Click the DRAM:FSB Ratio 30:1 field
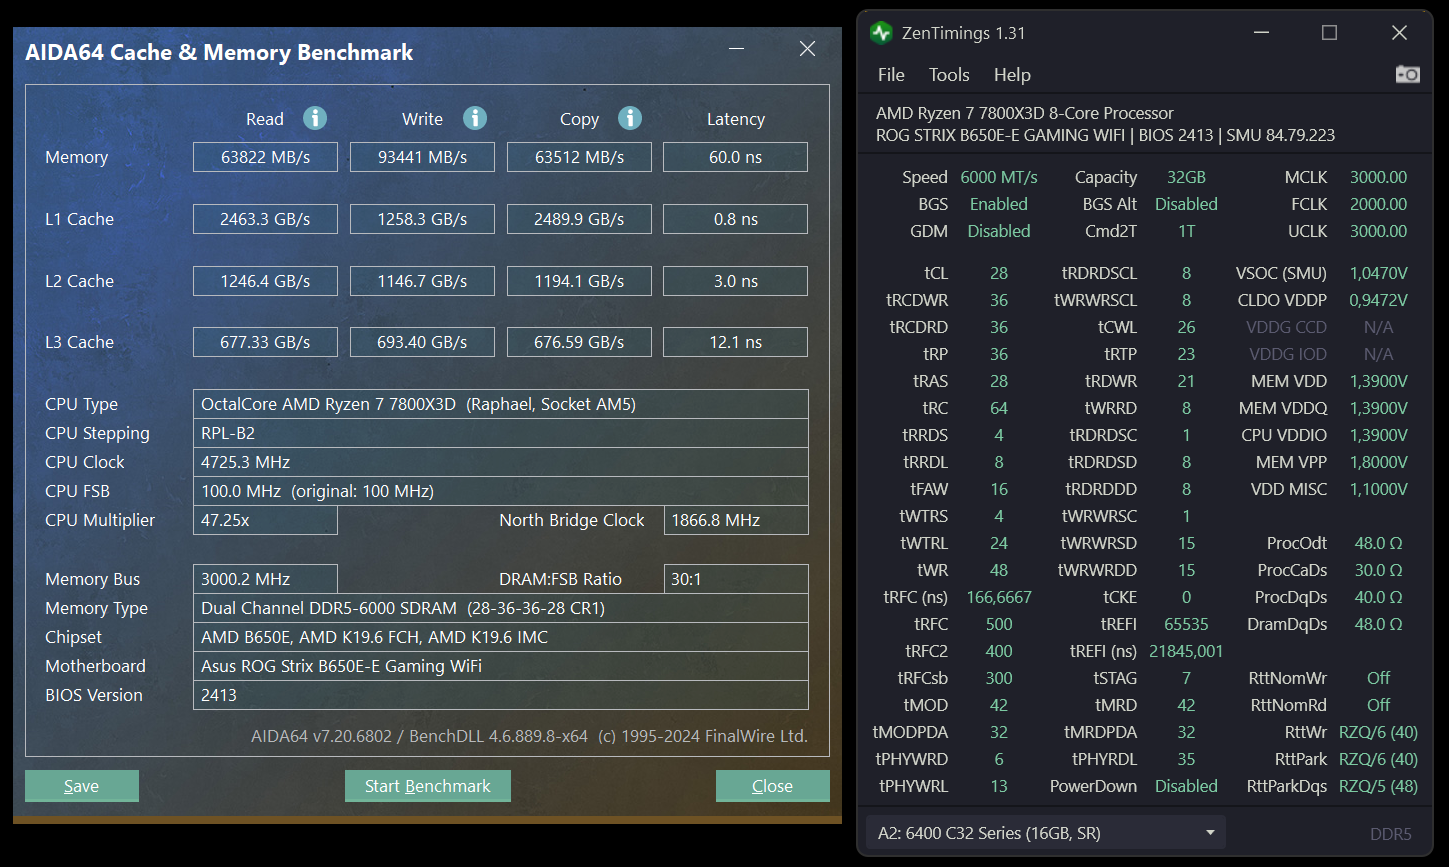 coord(736,579)
